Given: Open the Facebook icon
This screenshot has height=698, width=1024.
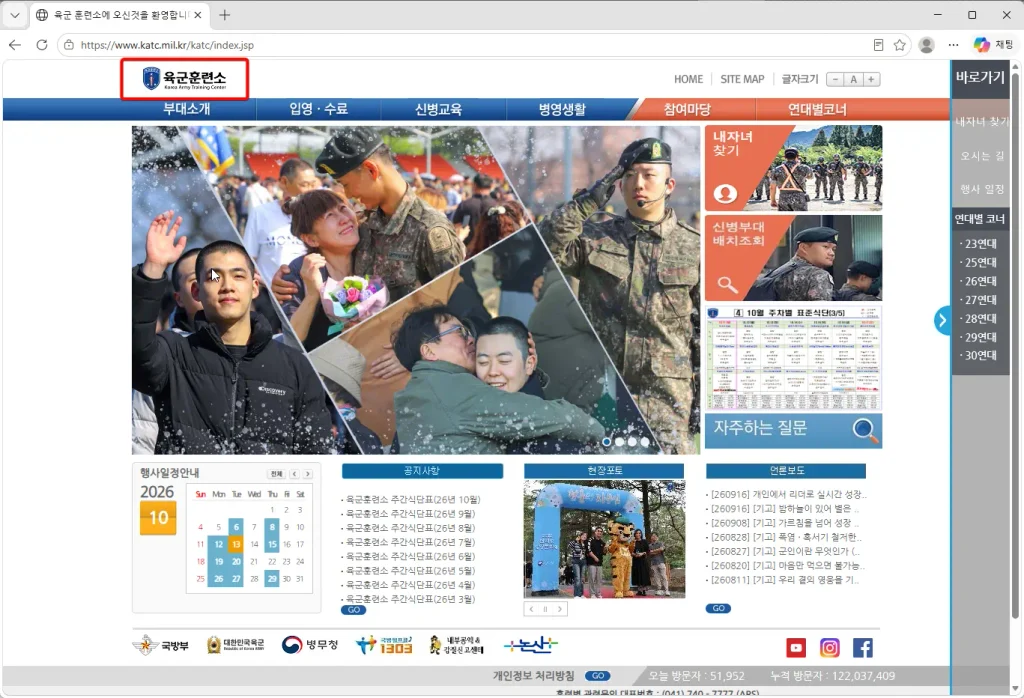Looking at the screenshot, I should (x=863, y=648).
